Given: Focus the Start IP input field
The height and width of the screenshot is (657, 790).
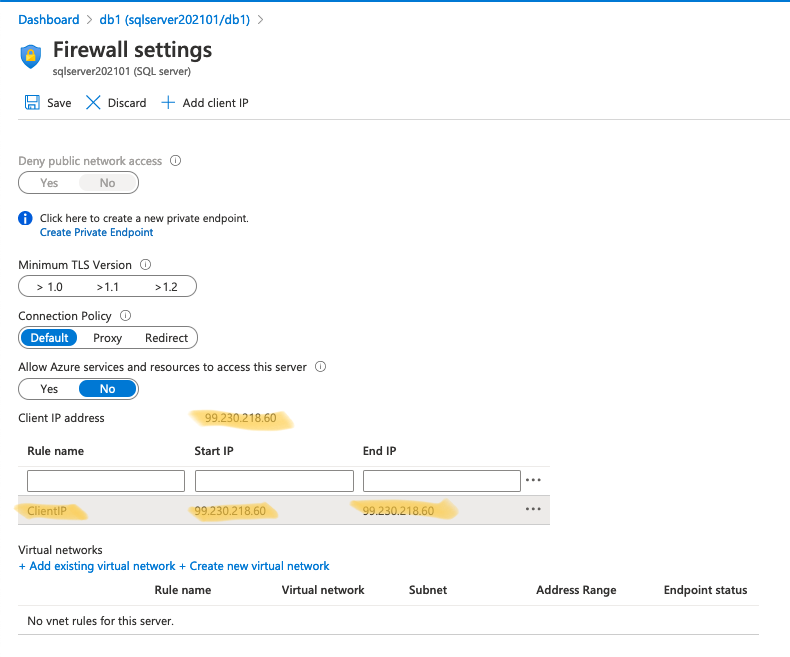Looking at the screenshot, I should coord(274,481).
